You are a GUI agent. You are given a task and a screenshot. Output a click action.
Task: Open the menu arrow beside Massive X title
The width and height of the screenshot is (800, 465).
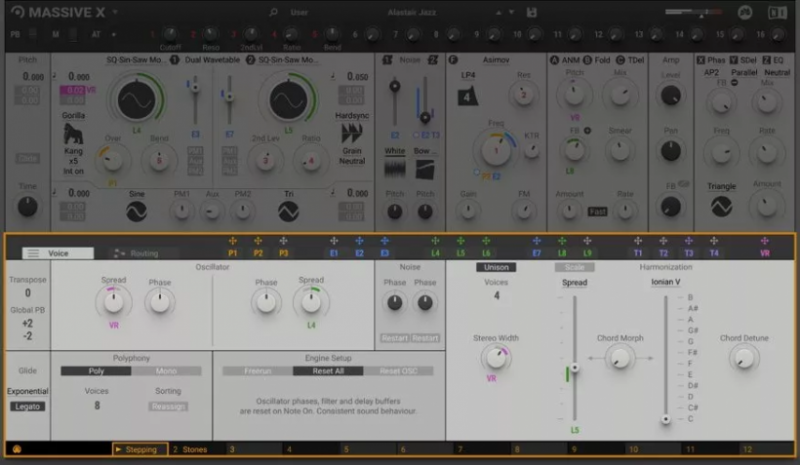pos(115,11)
